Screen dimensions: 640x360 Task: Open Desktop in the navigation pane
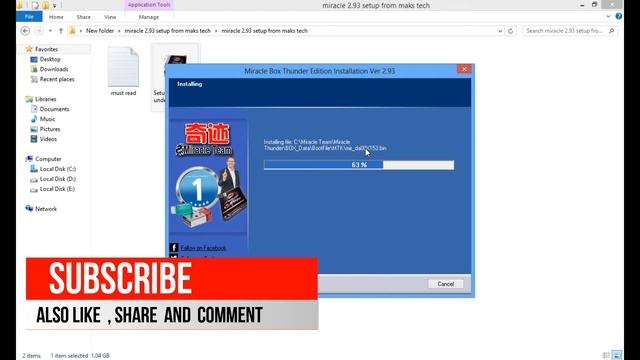(x=50, y=59)
